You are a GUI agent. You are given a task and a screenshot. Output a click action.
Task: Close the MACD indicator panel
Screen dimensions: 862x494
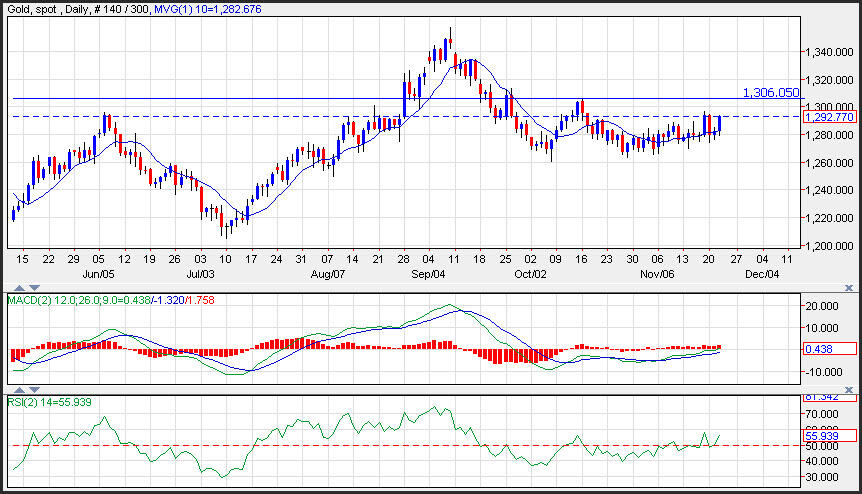pos(851,288)
